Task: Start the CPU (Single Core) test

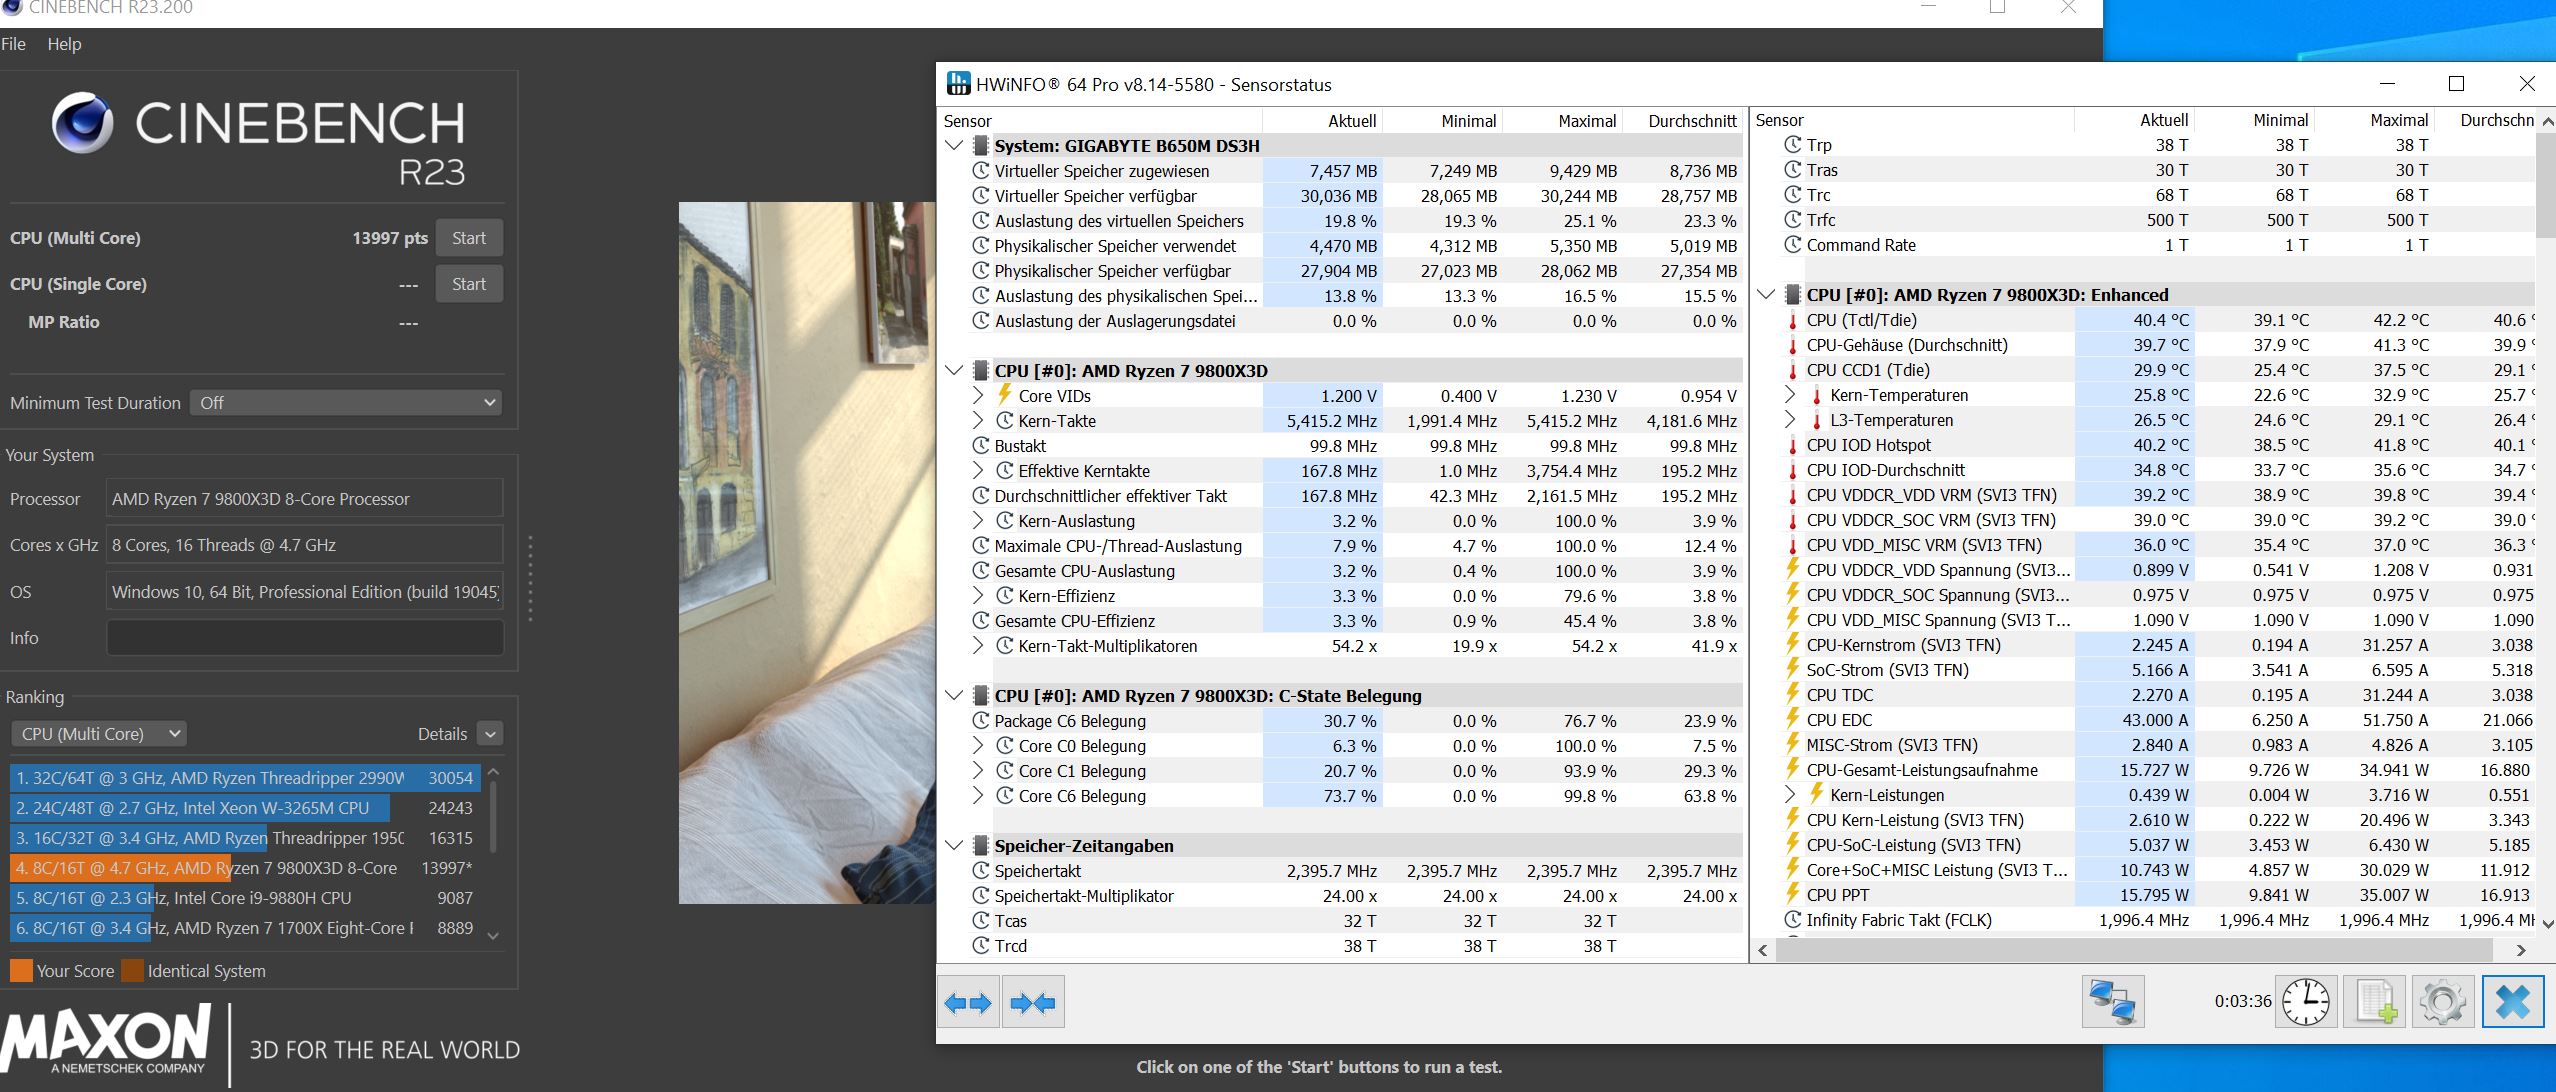Action: coord(468,284)
